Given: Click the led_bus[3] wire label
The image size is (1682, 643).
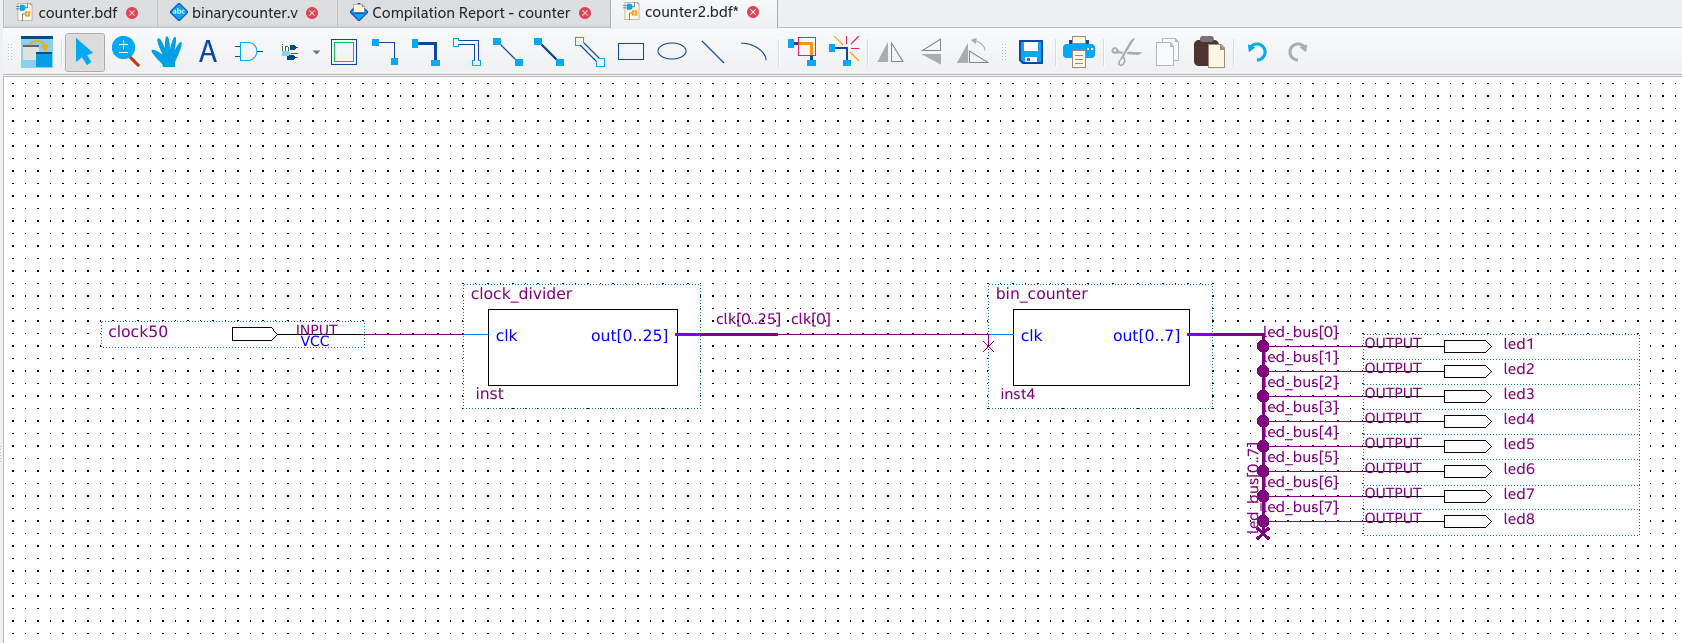Looking at the screenshot, I should coord(1301,407).
